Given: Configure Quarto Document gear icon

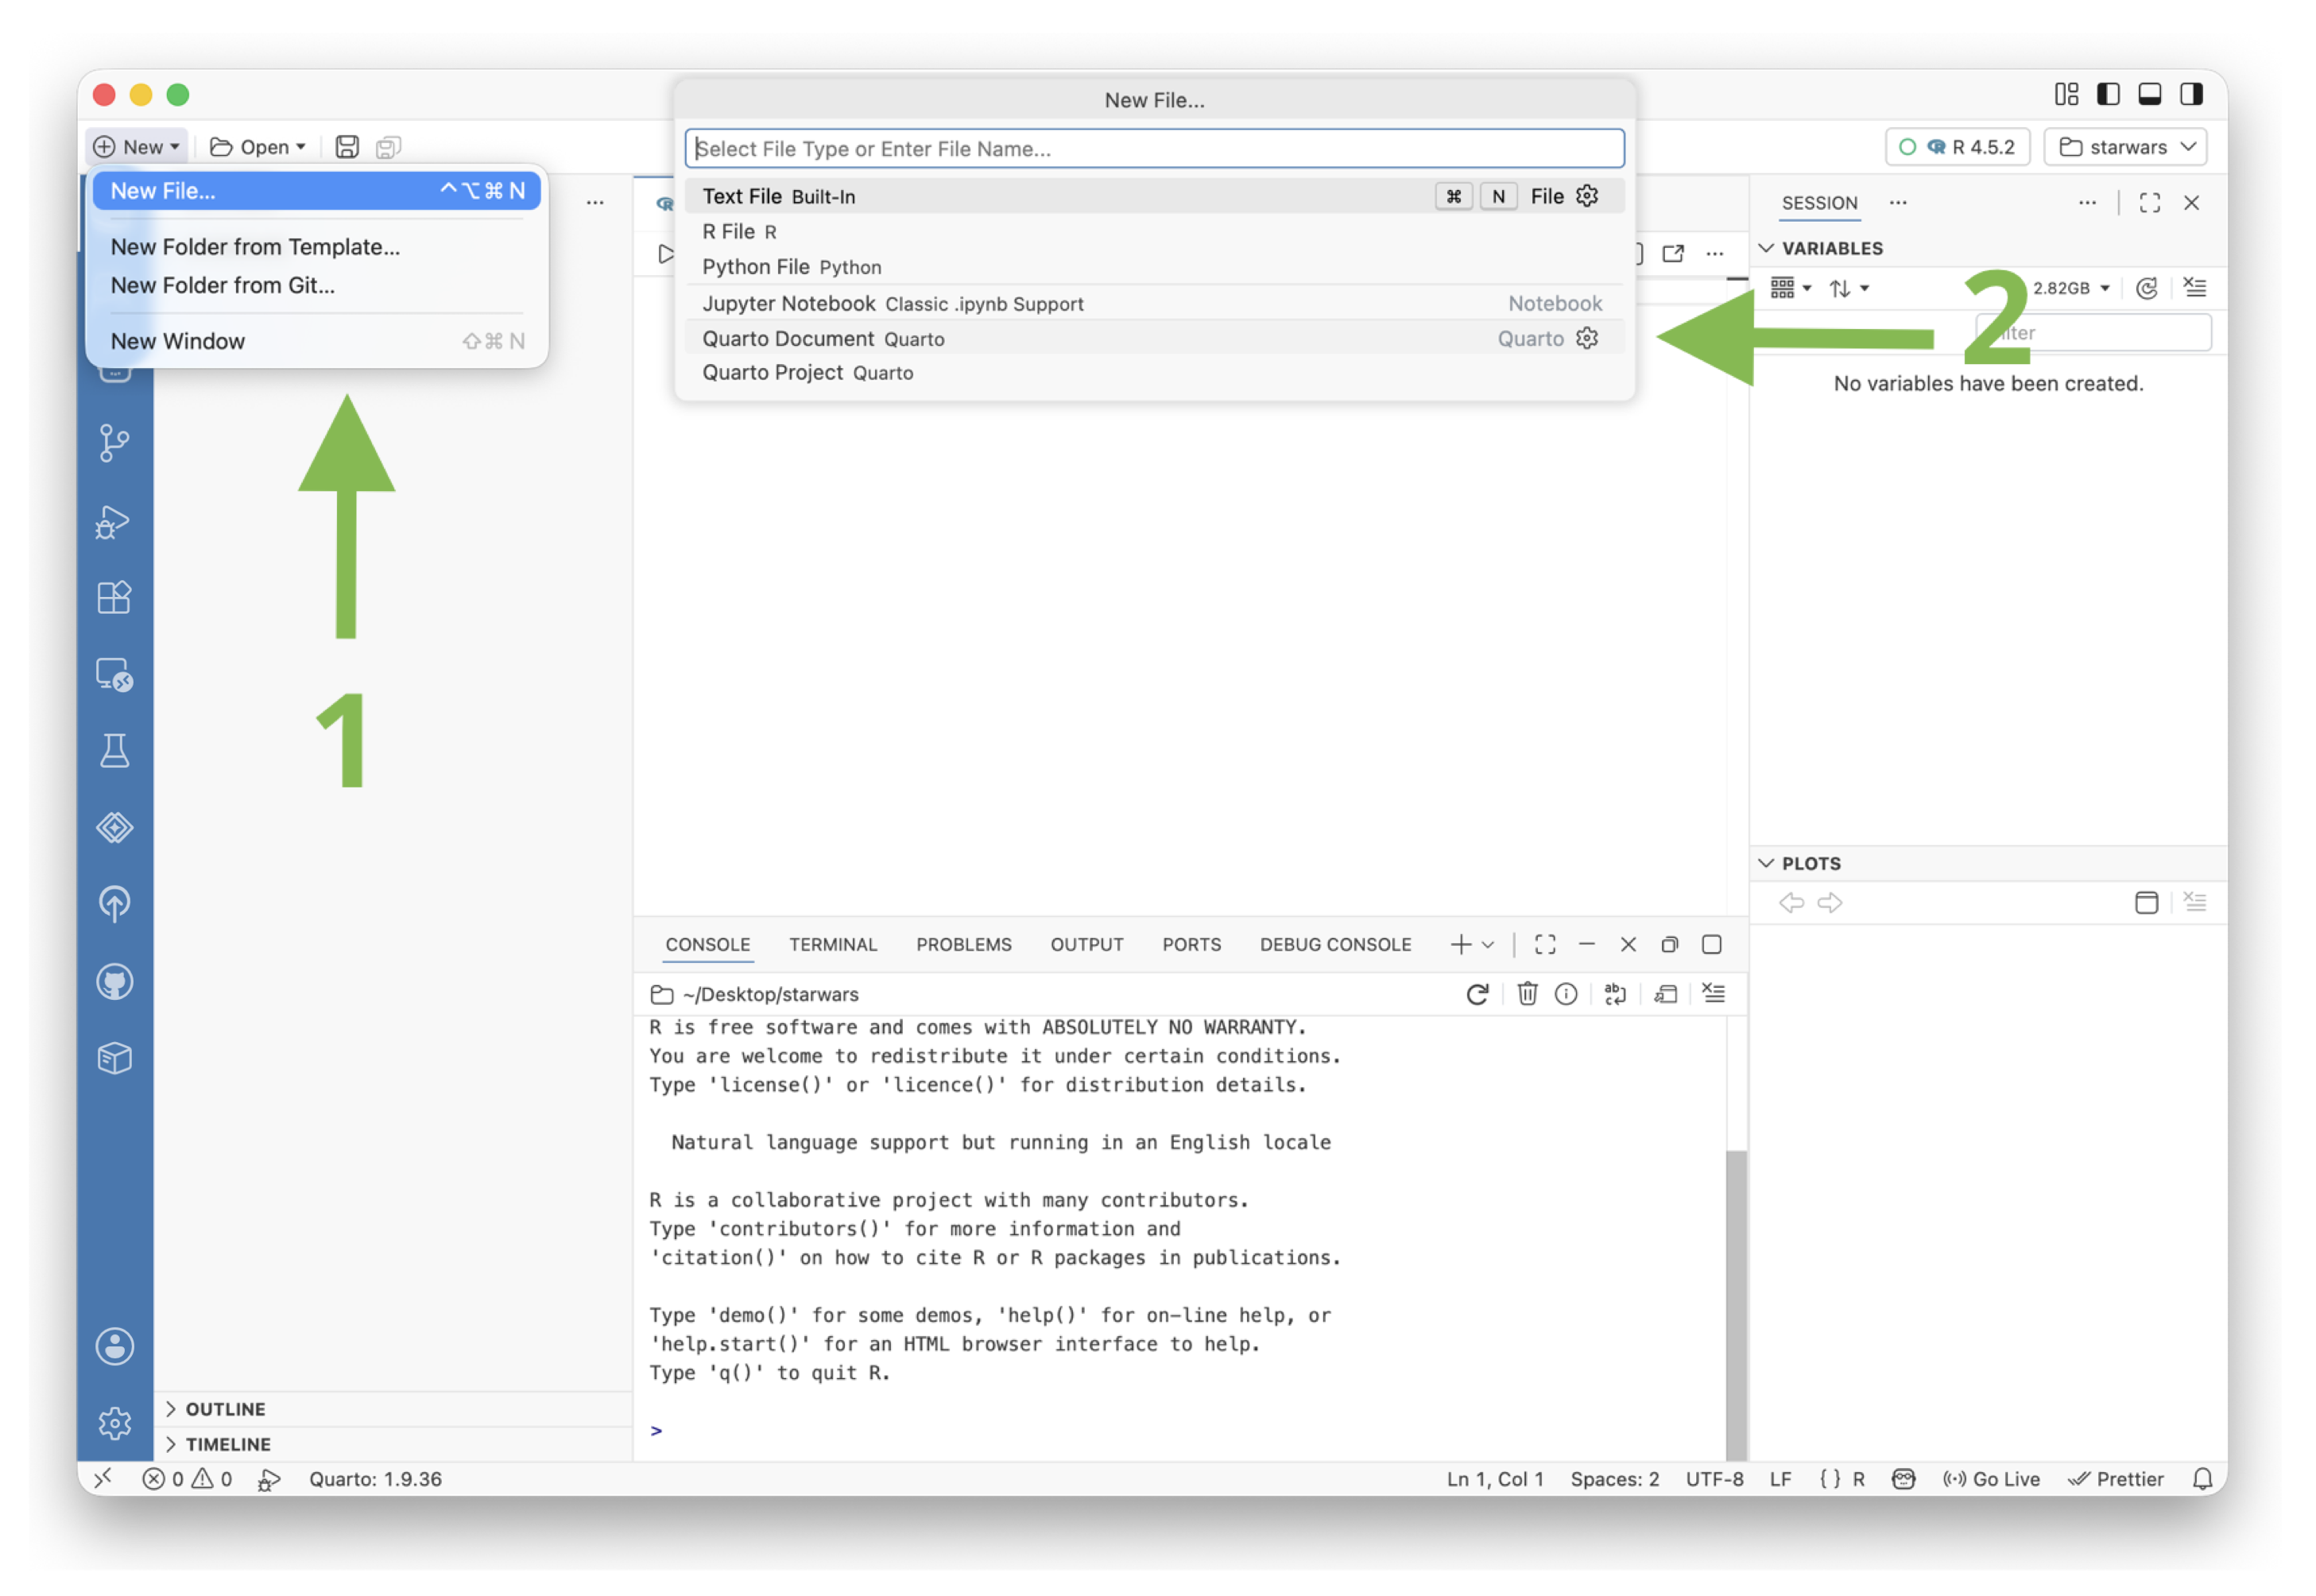Looking at the screenshot, I should [x=1587, y=338].
